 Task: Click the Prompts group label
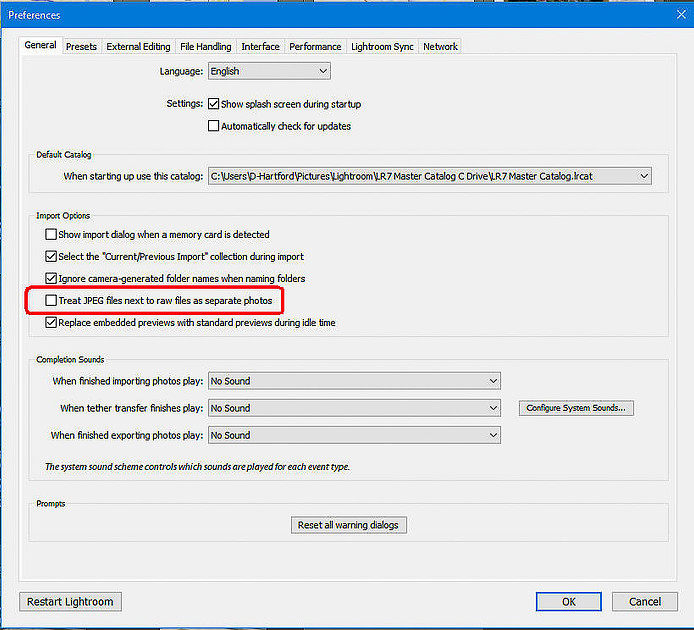point(51,503)
